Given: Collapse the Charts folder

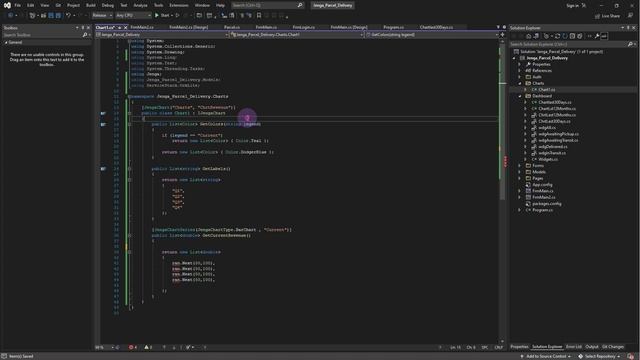Looking at the screenshot, I should pos(520,83).
